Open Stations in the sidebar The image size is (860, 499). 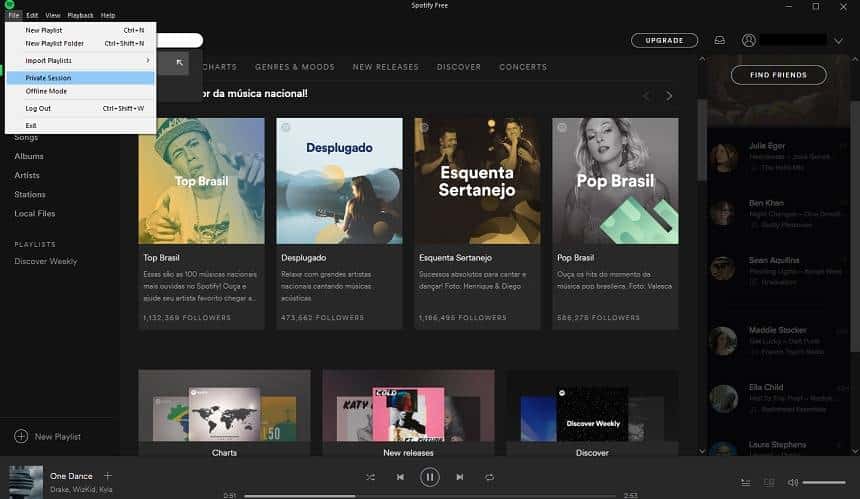pyautogui.click(x=30, y=195)
